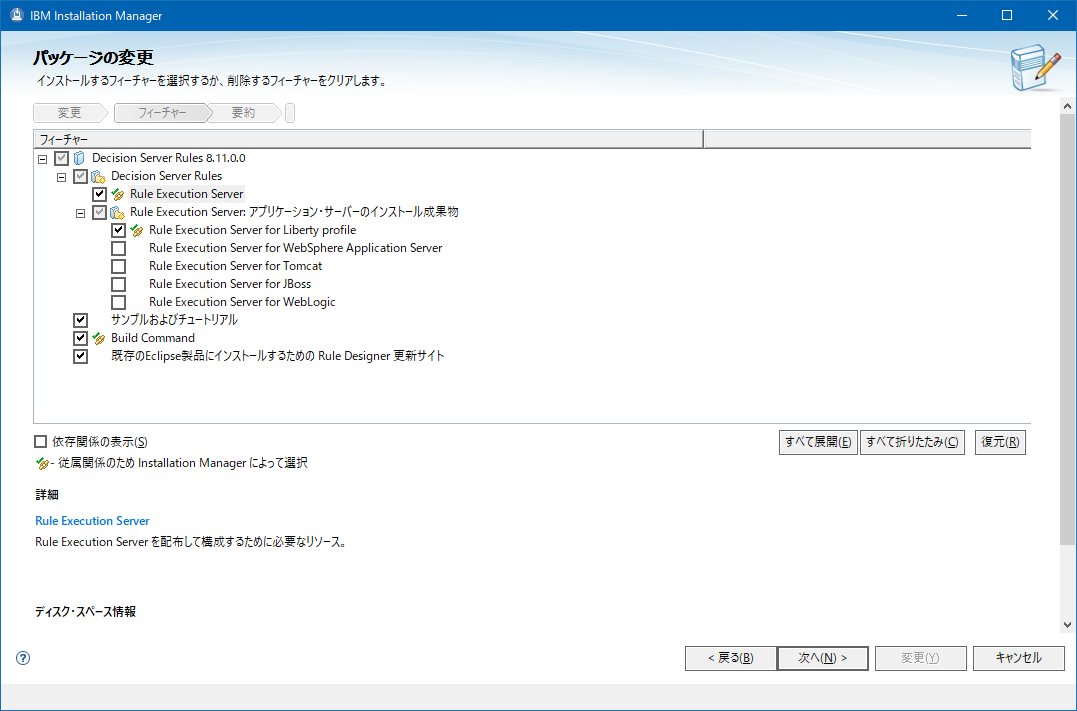
Task: Collapse the Rule Execution Server: アプリケーション・サーバー node
Action: pyautogui.click(x=80, y=213)
